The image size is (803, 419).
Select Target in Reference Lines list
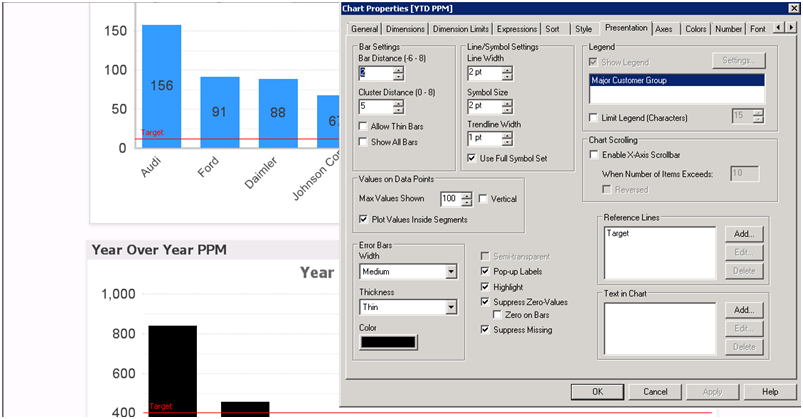(x=618, y=233)
